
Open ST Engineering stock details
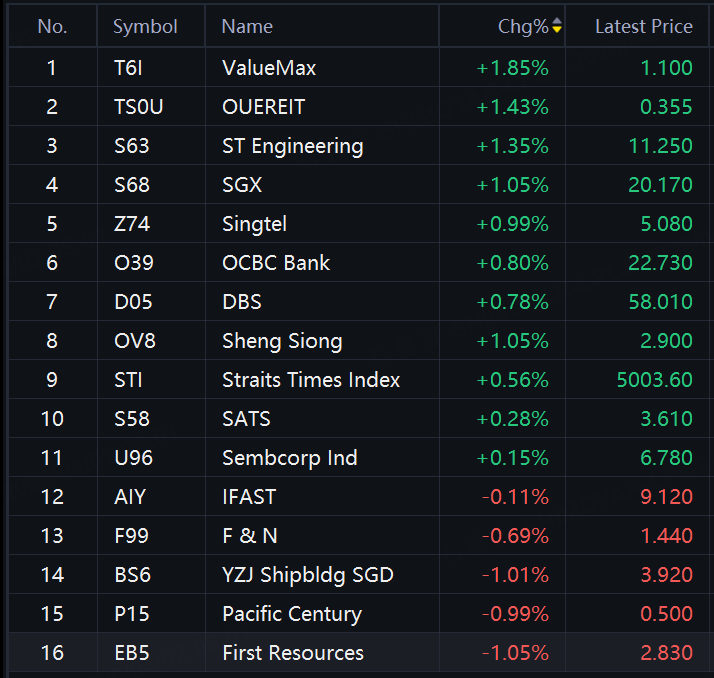[292, 146]
